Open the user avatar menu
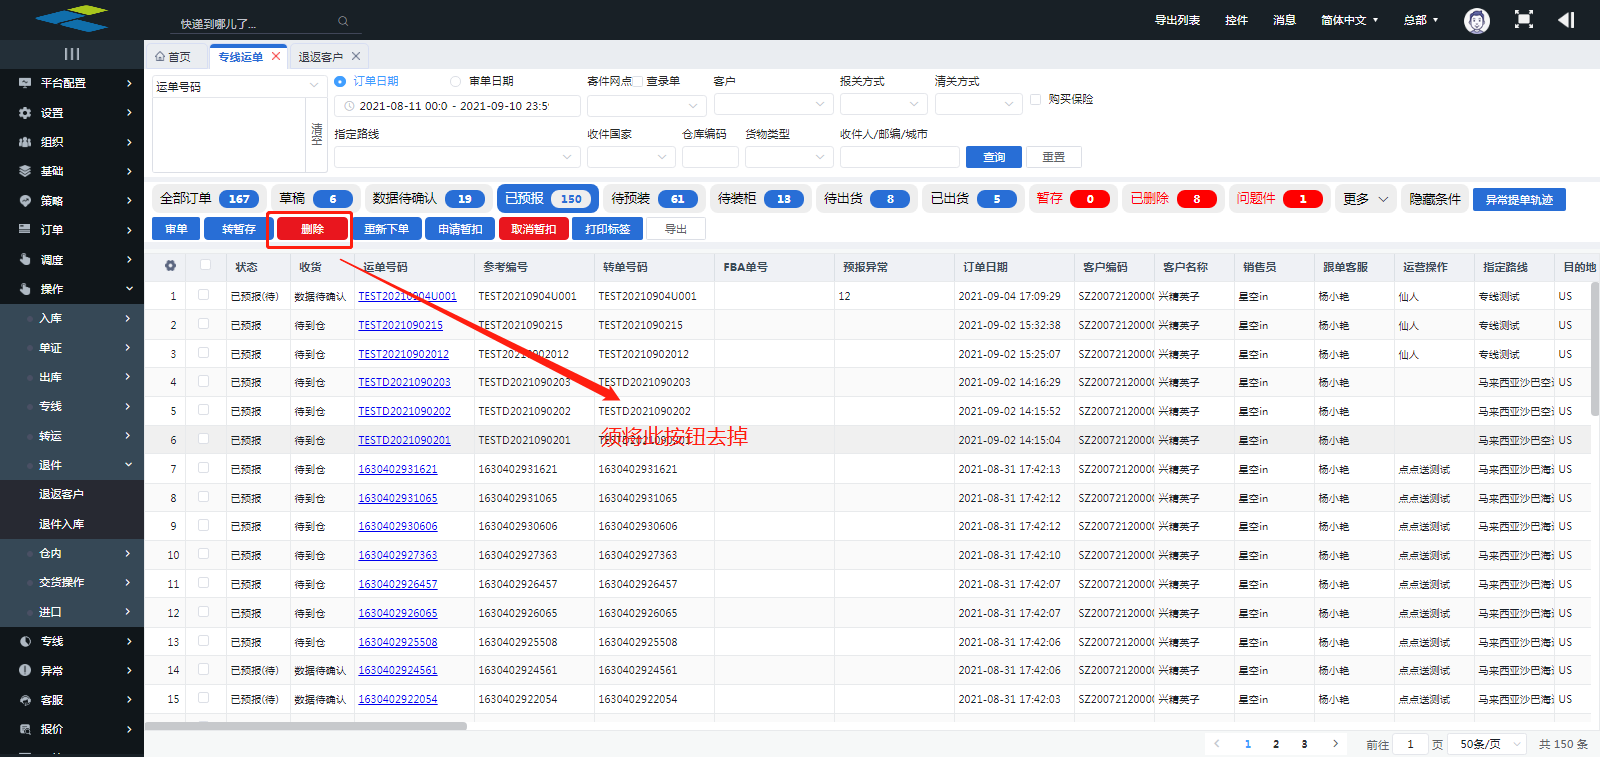This screenshot has height=757, width=1600. 1476,20
